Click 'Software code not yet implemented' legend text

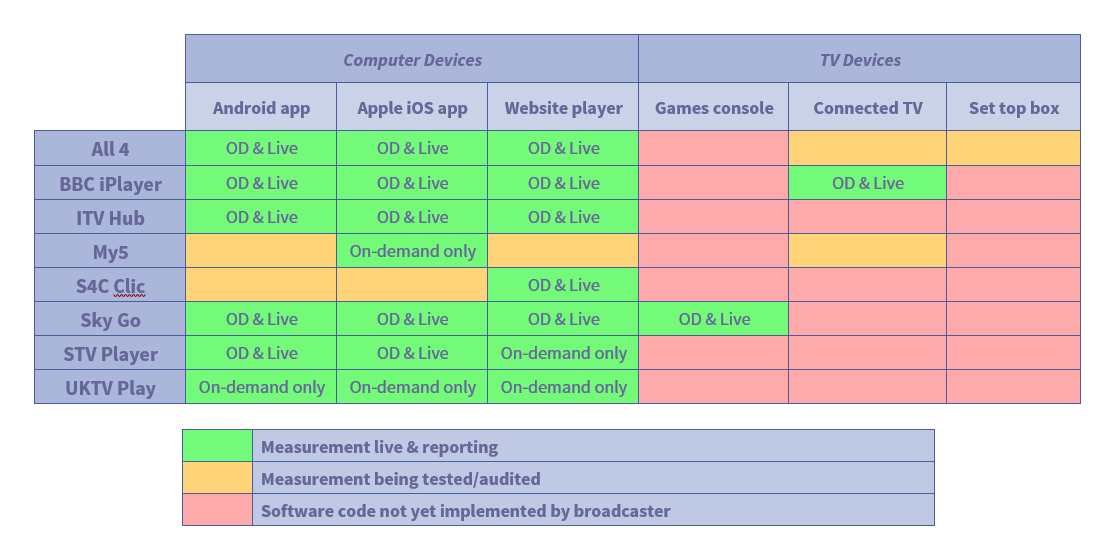tap(465, 511)
